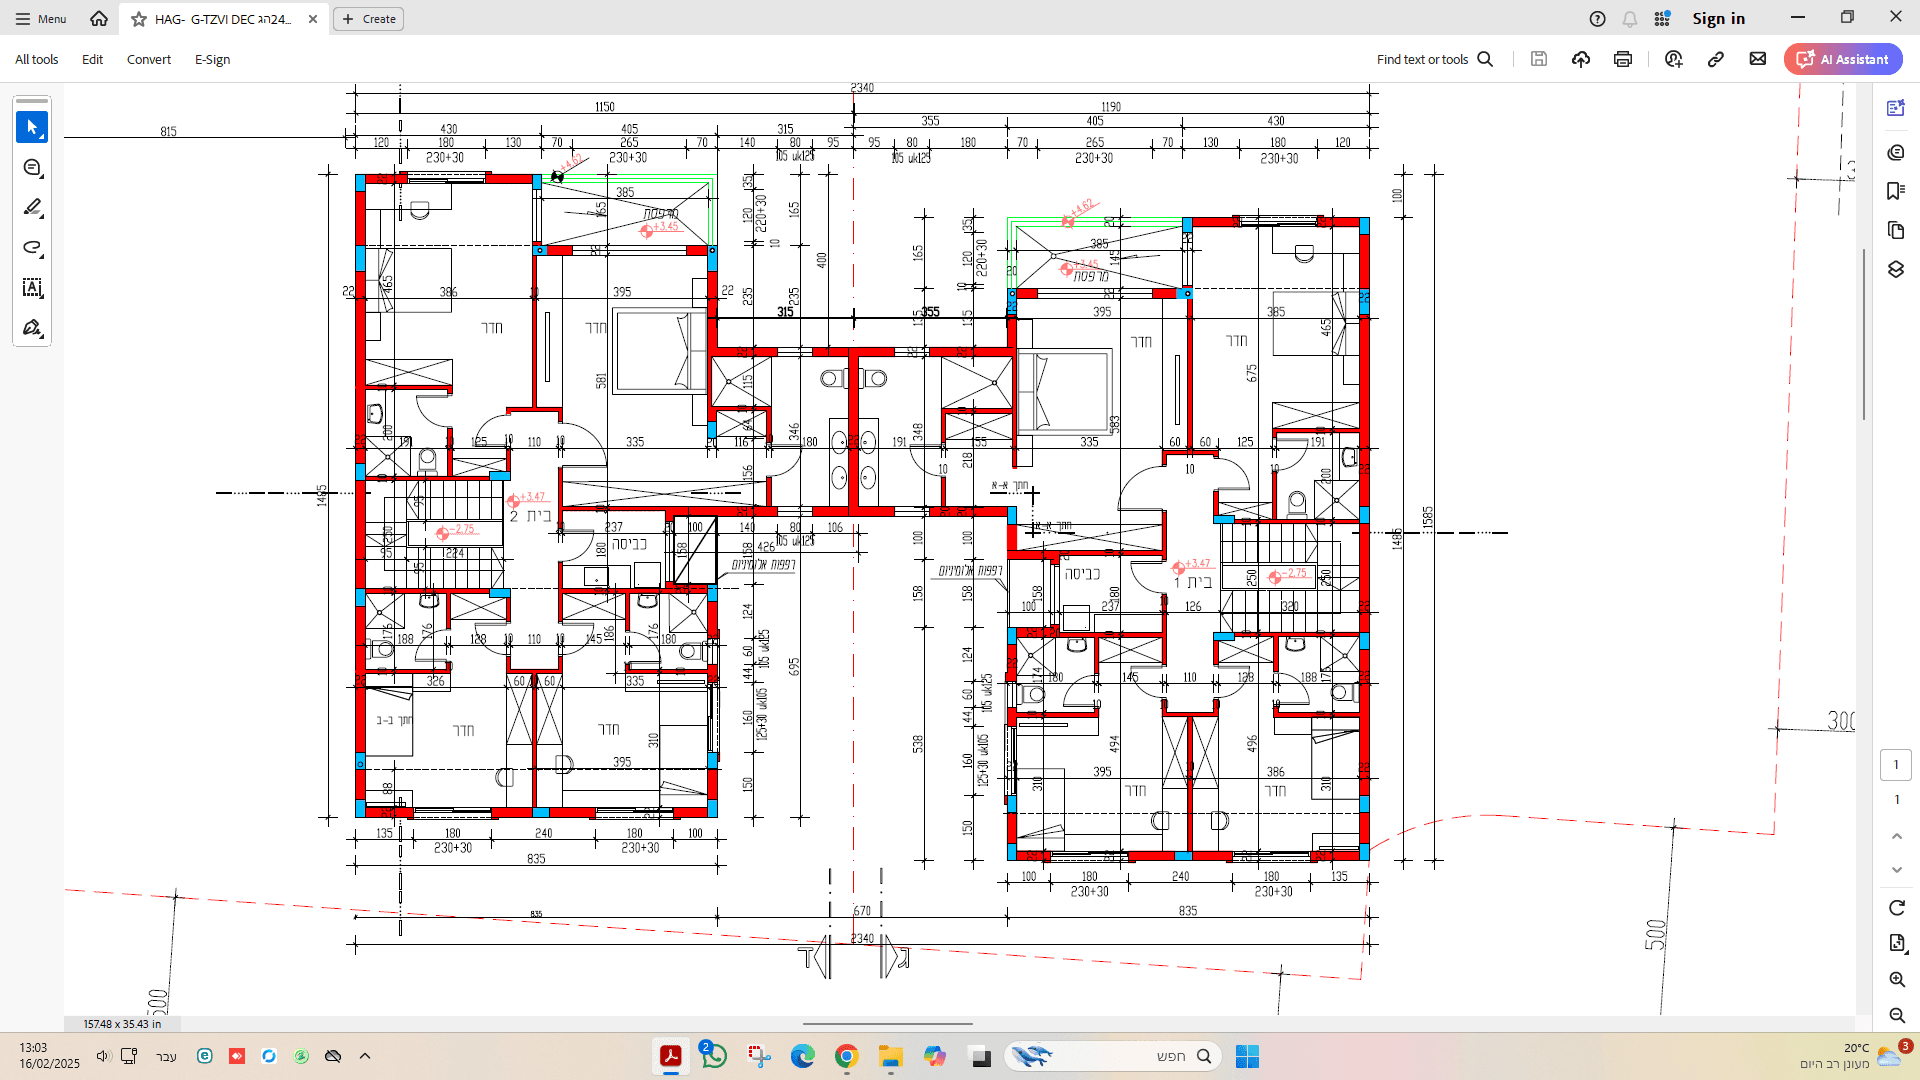This screenshot has width=1920, height=1080.
Task: Open the Windows Start button
Action: 1247,1056
